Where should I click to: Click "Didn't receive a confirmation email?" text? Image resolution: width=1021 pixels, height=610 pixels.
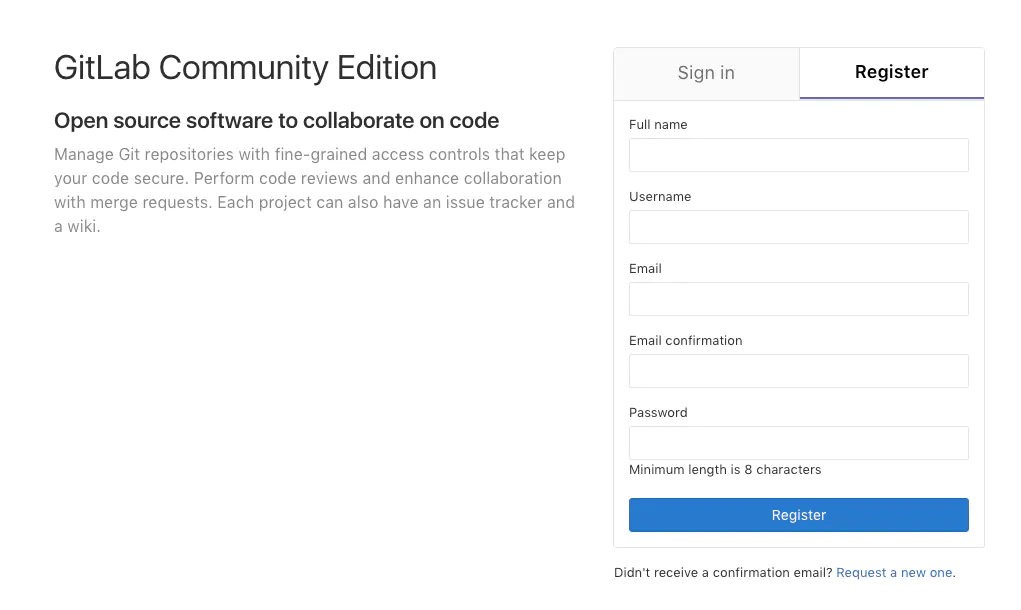(723, 573)
